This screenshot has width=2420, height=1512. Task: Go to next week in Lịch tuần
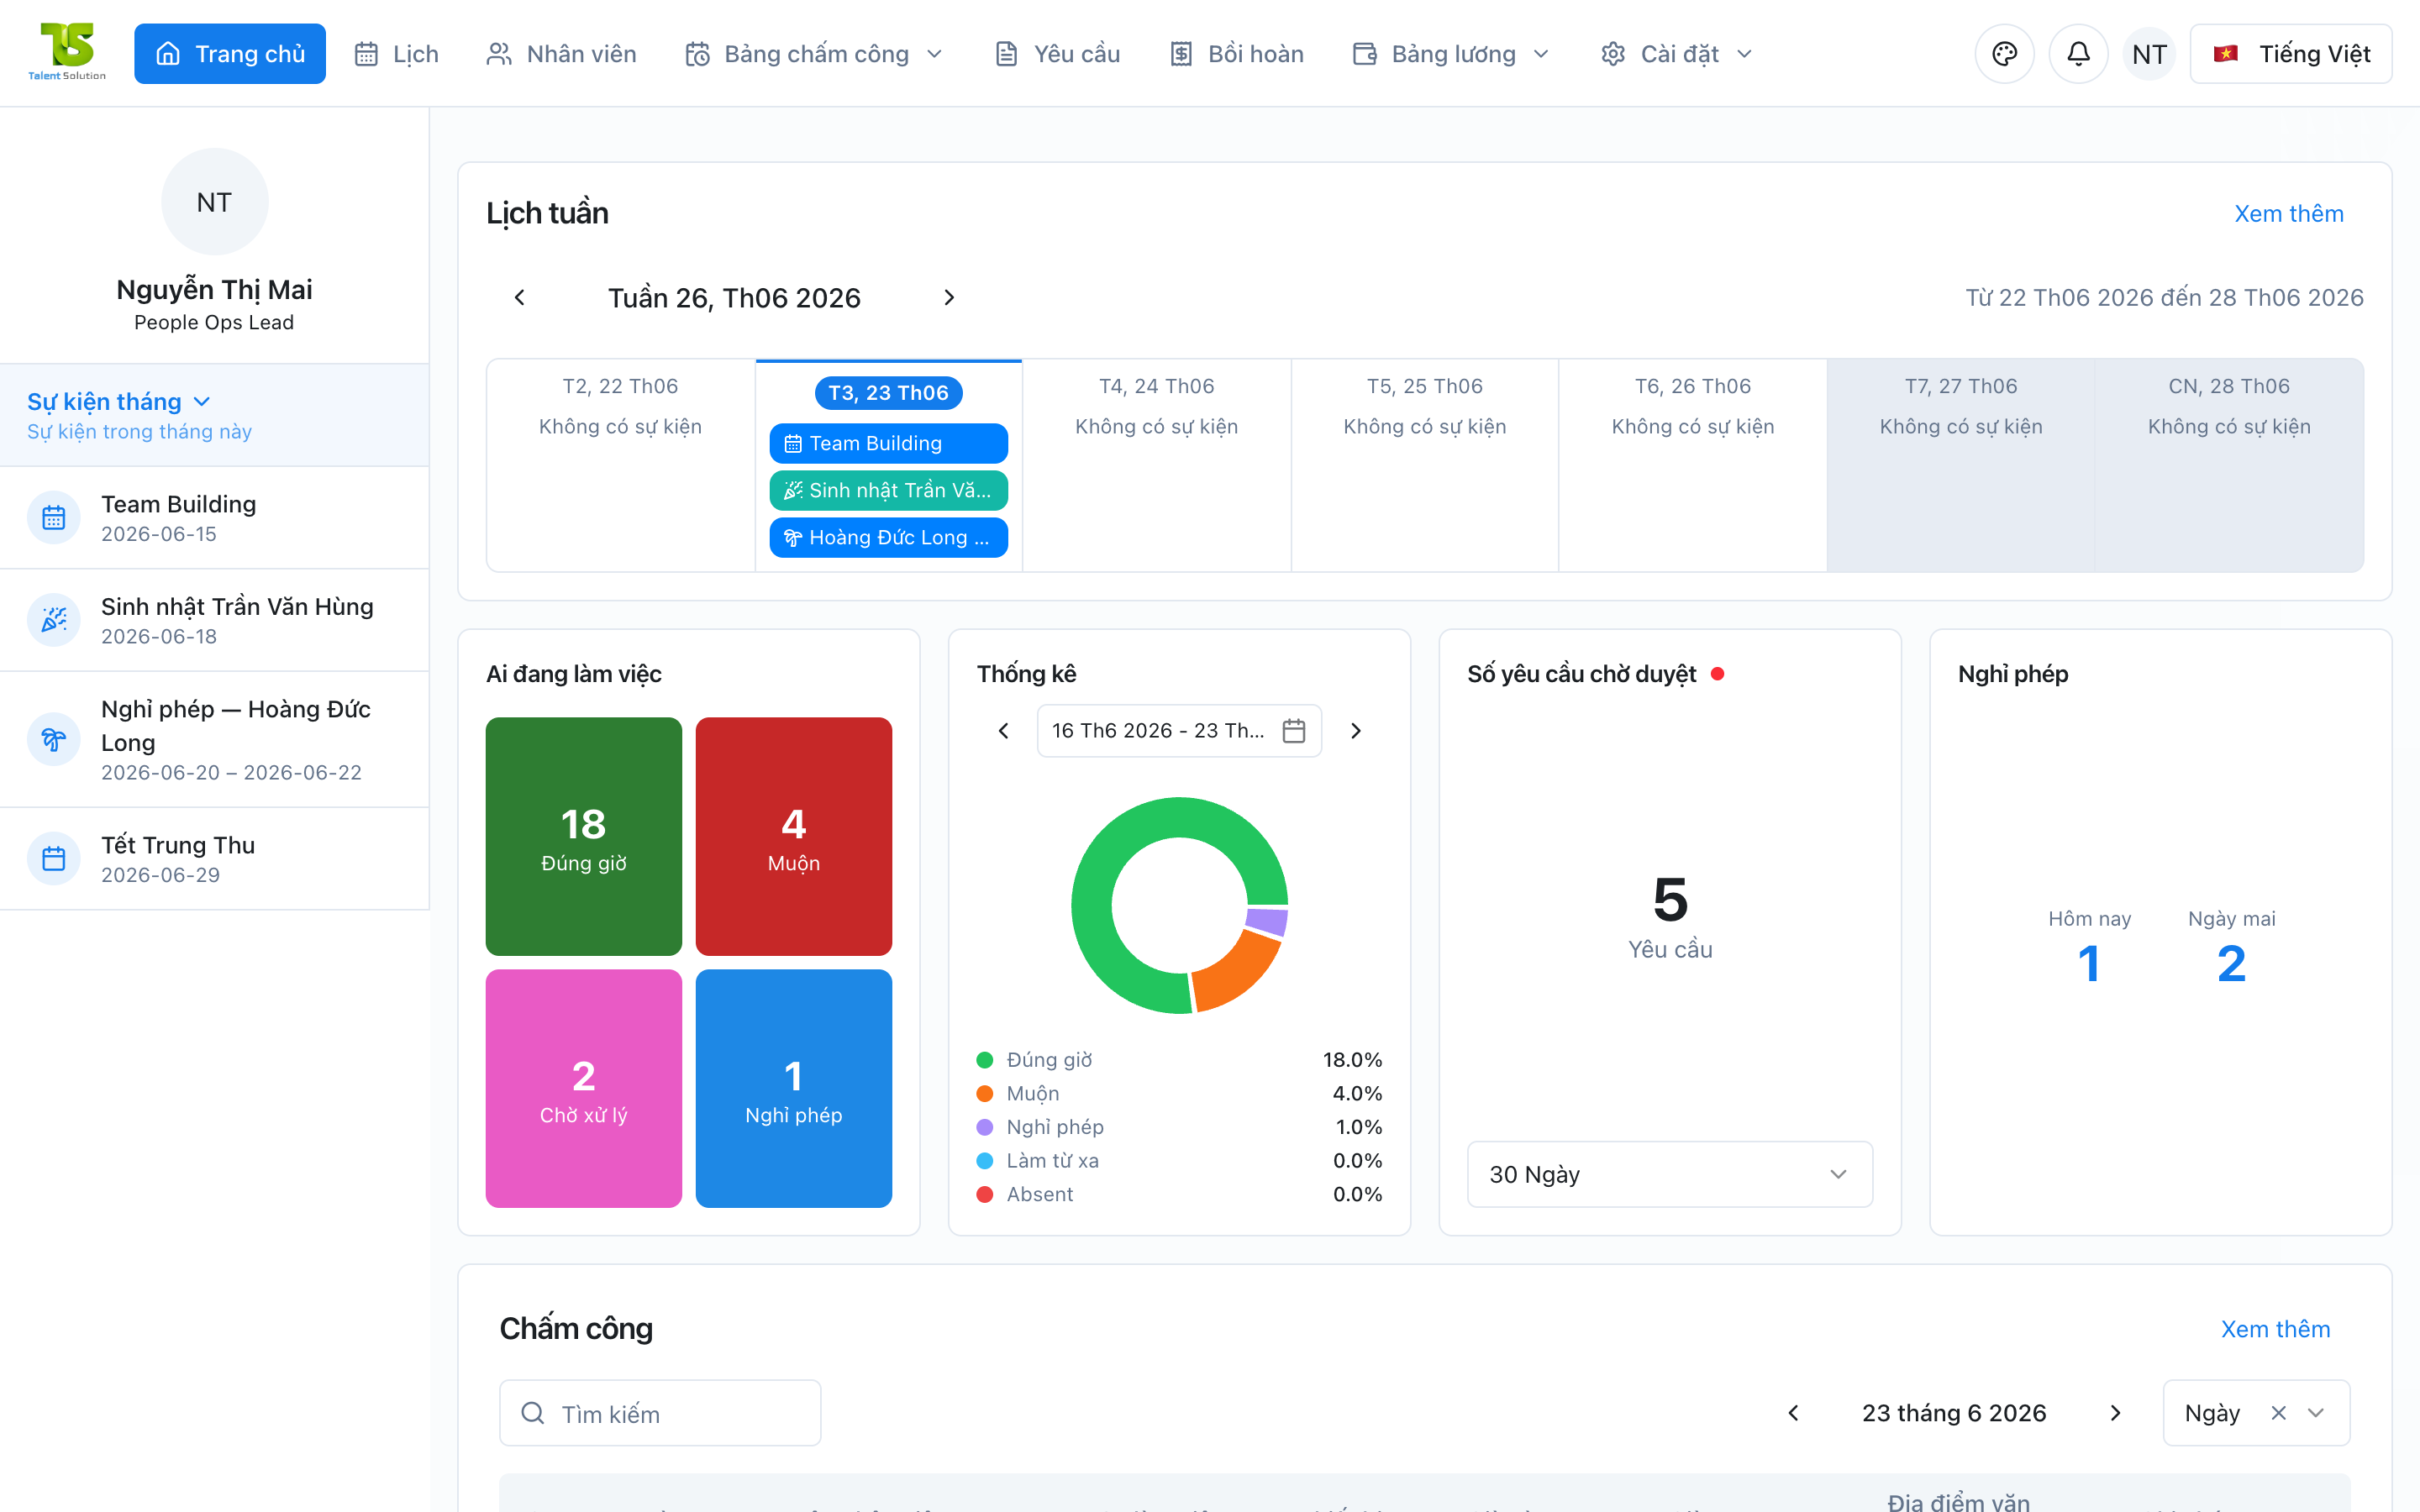pyautogui.click(x=949, y=298)
